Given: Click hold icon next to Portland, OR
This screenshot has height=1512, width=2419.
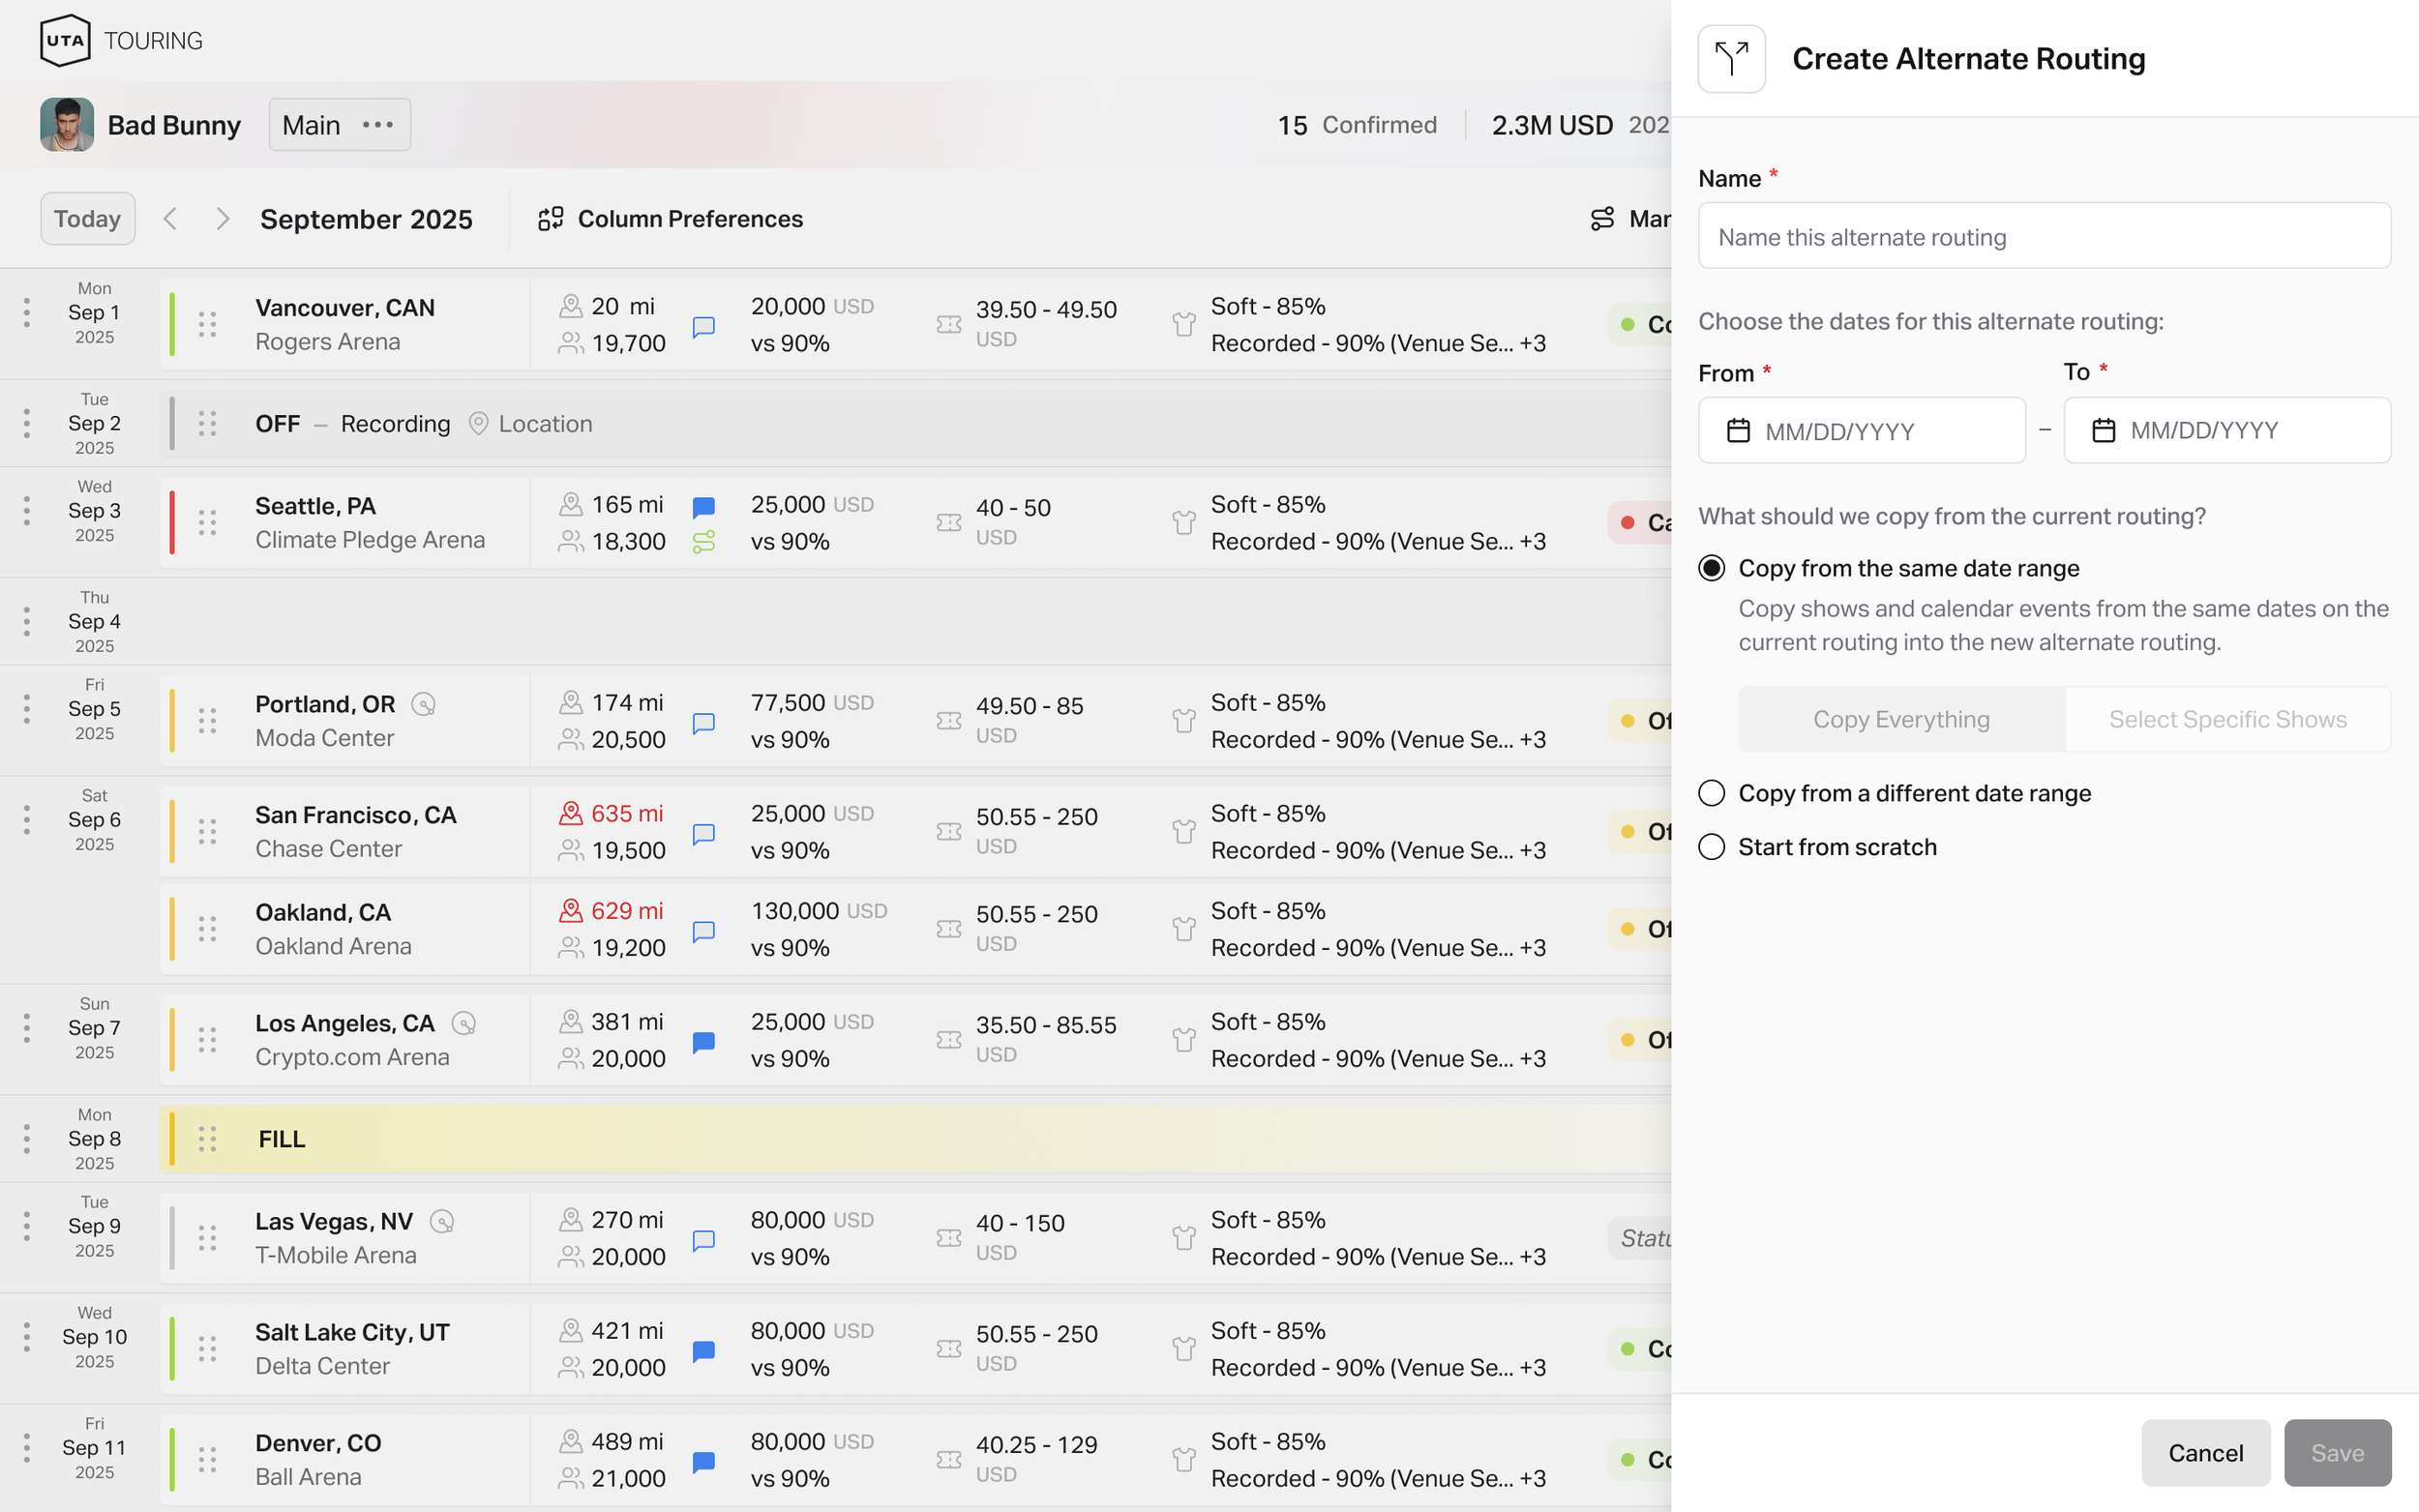Looking at the screenshot, I should [x=424, y=705].
